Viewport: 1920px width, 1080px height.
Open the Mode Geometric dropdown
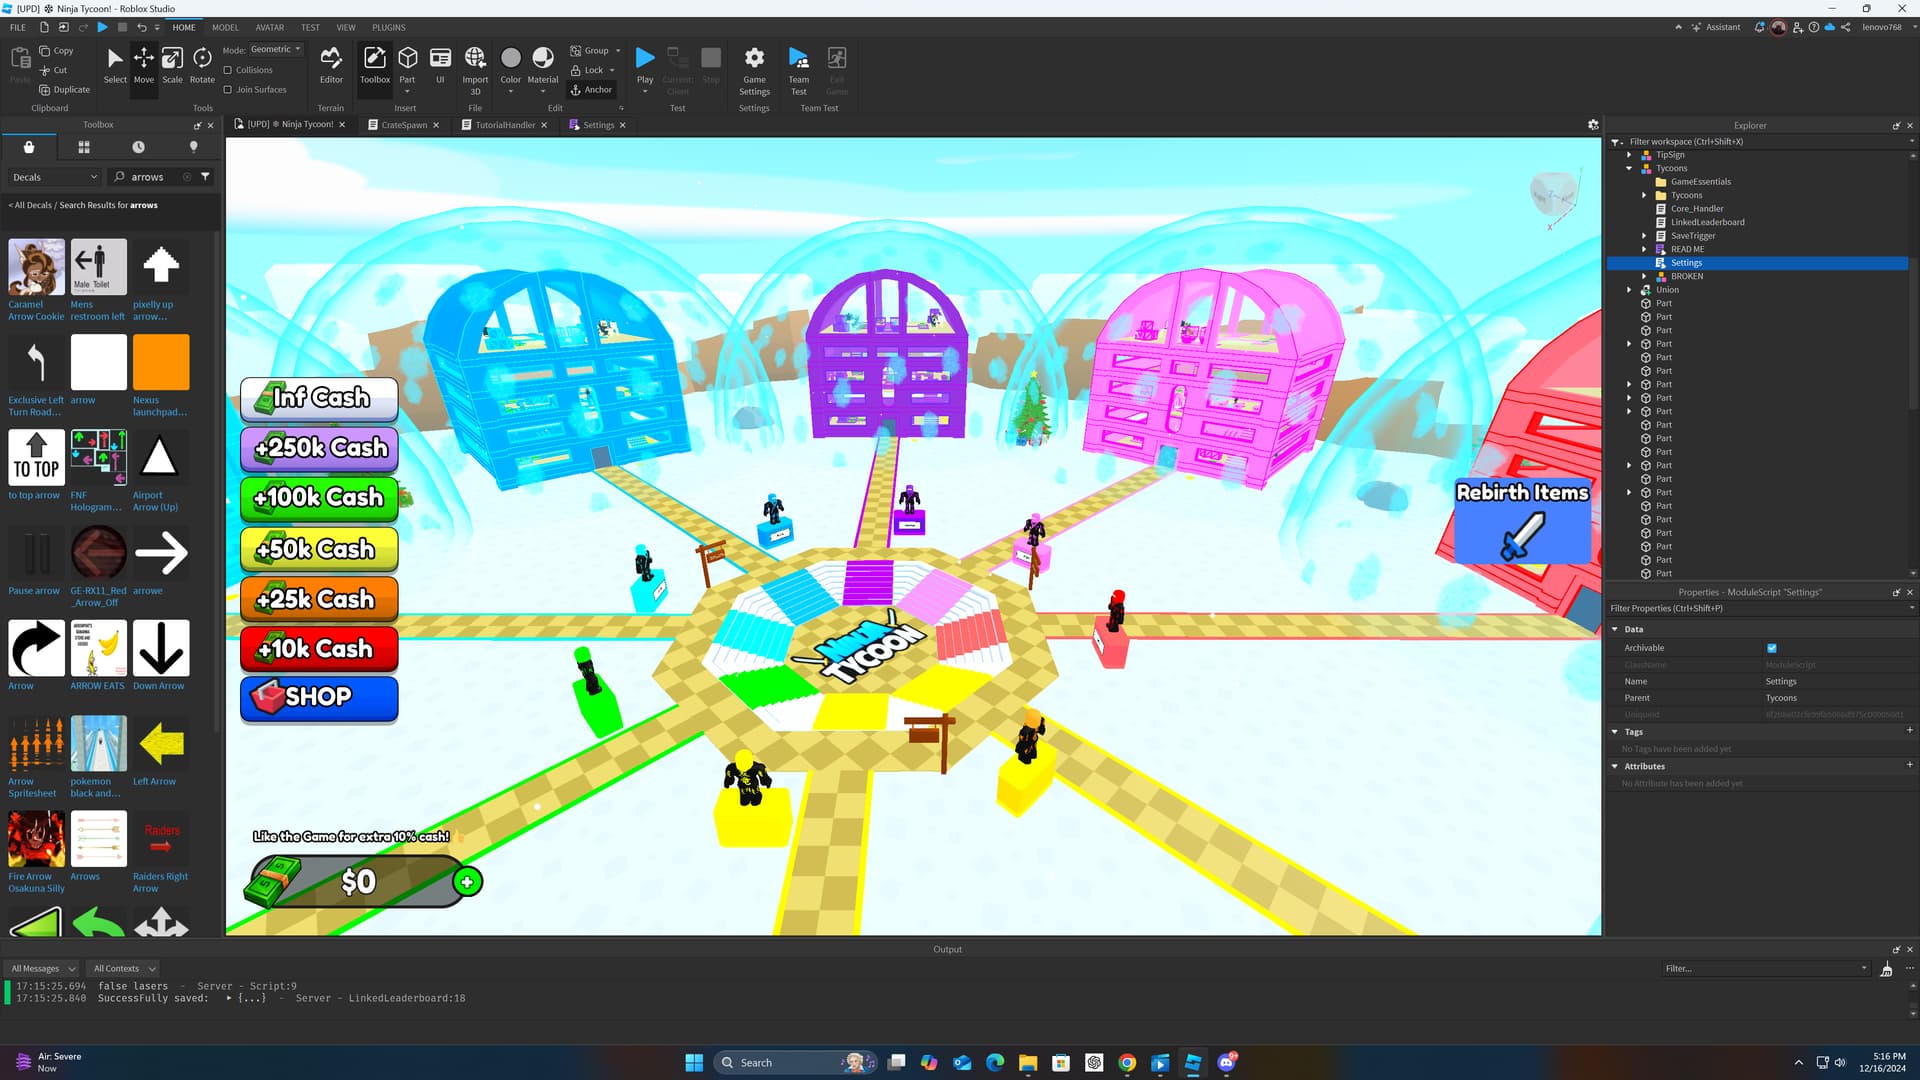[x=275, y=49]
